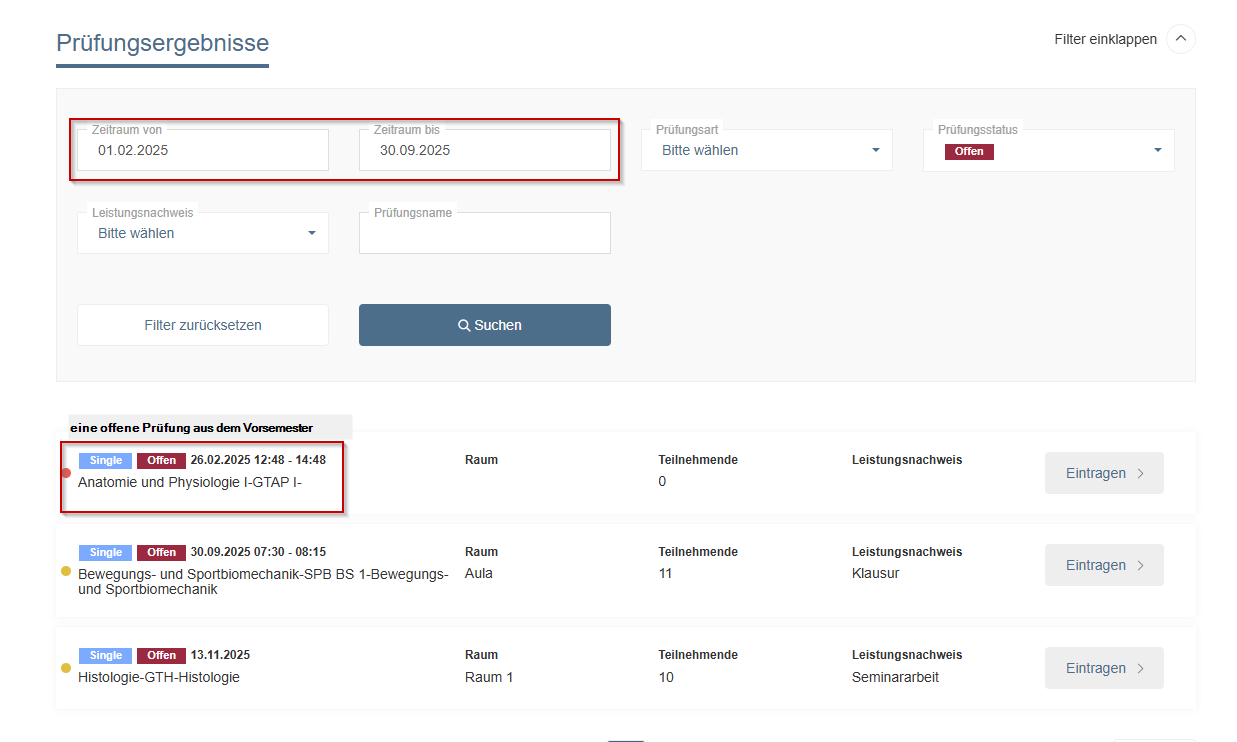This screenshot has height=742, width=1237.
Task: Click the Suchen button
Action: click(x=485, y=325)
